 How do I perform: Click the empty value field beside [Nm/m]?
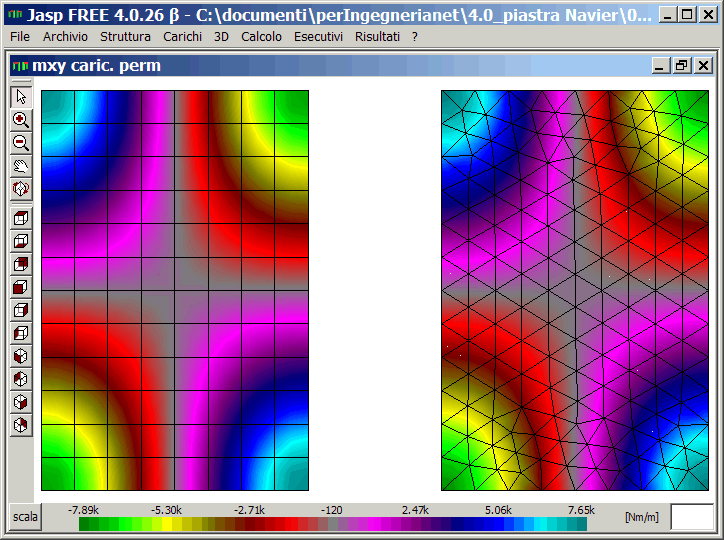[x=692, y=517]
